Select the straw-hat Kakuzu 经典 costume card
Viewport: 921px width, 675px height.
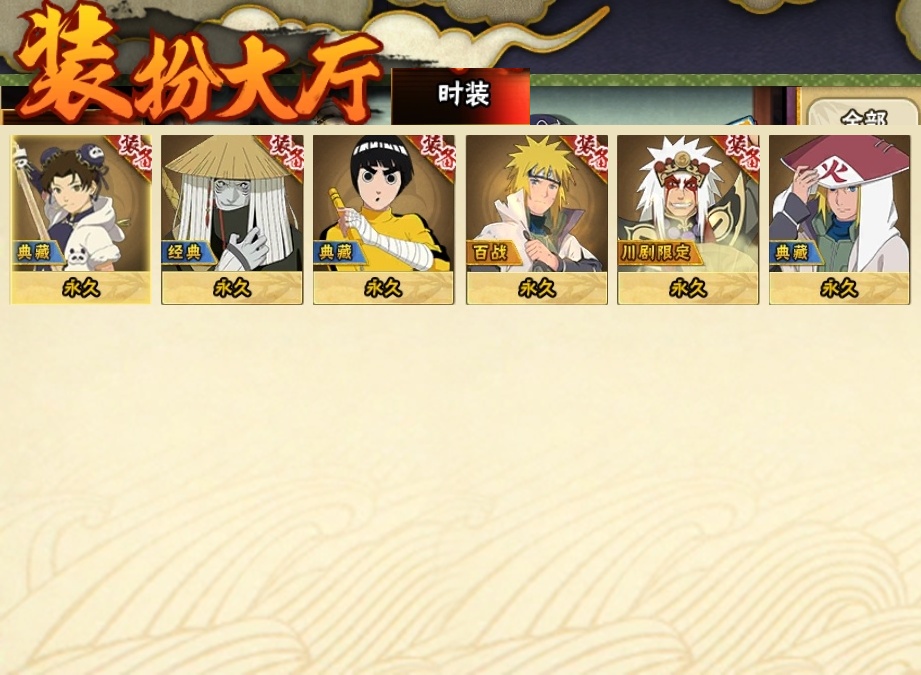[x=232, y=220]
